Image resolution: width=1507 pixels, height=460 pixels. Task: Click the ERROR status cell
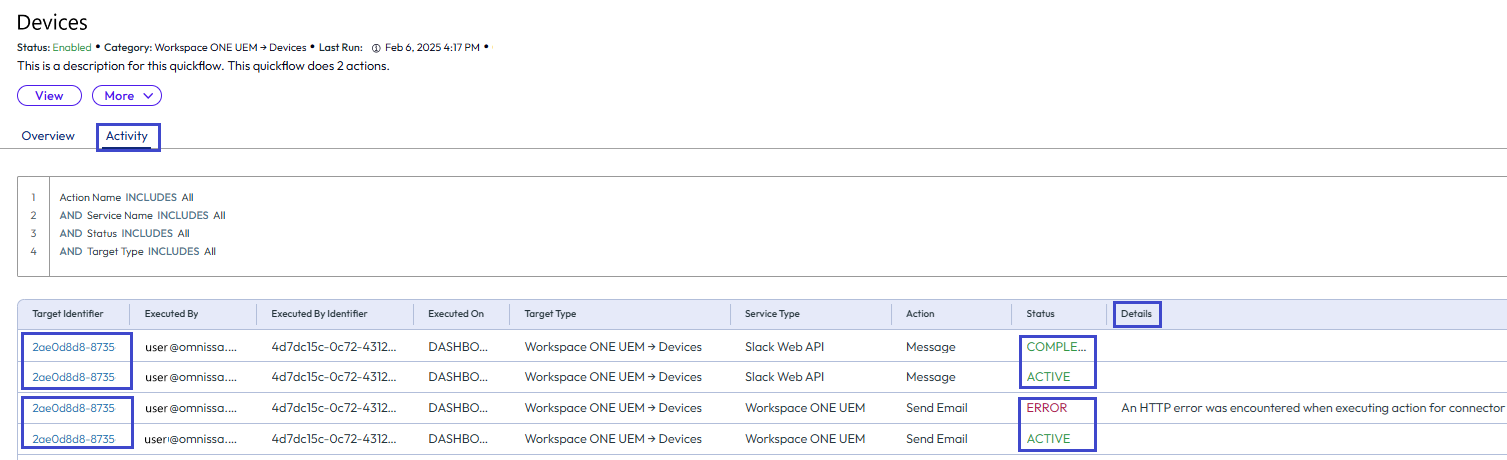pos(1046,408)
